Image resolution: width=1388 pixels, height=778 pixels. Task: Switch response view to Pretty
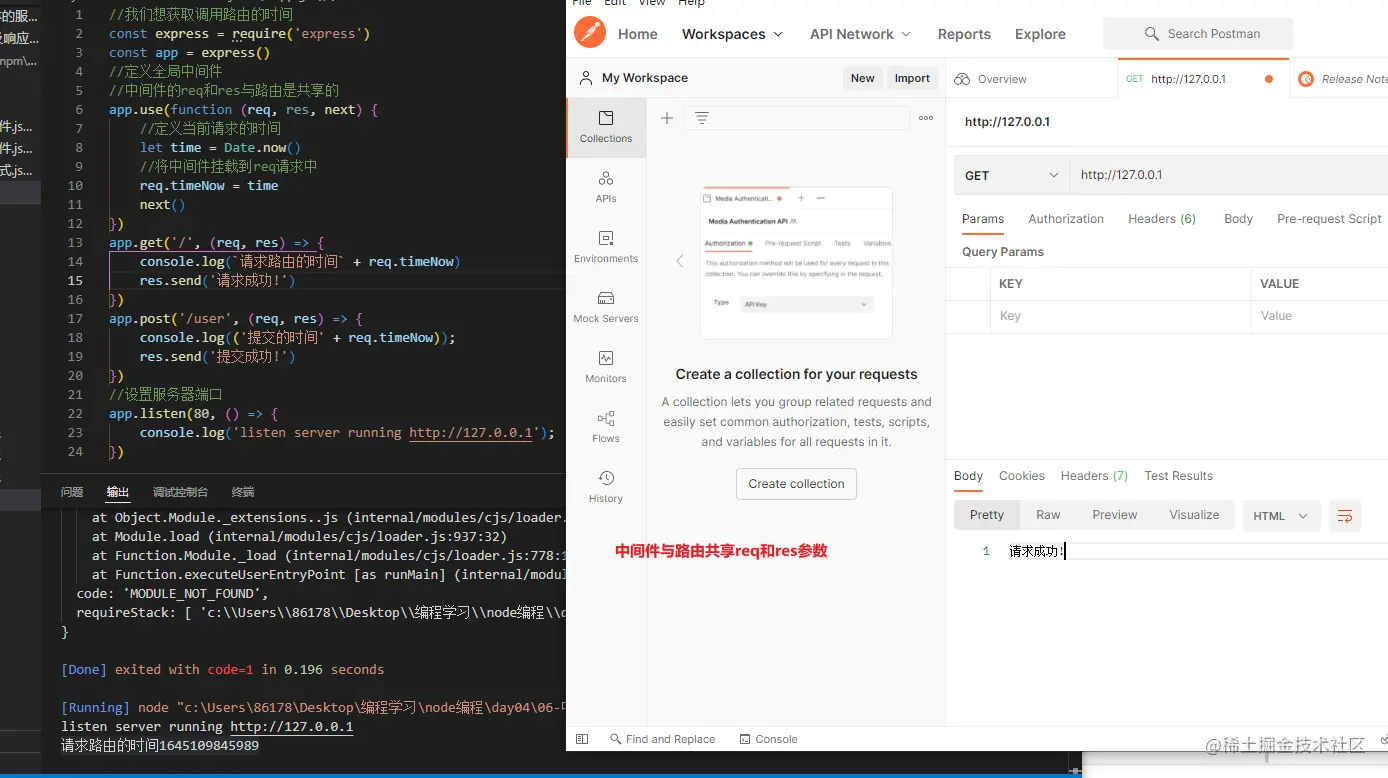986,515
